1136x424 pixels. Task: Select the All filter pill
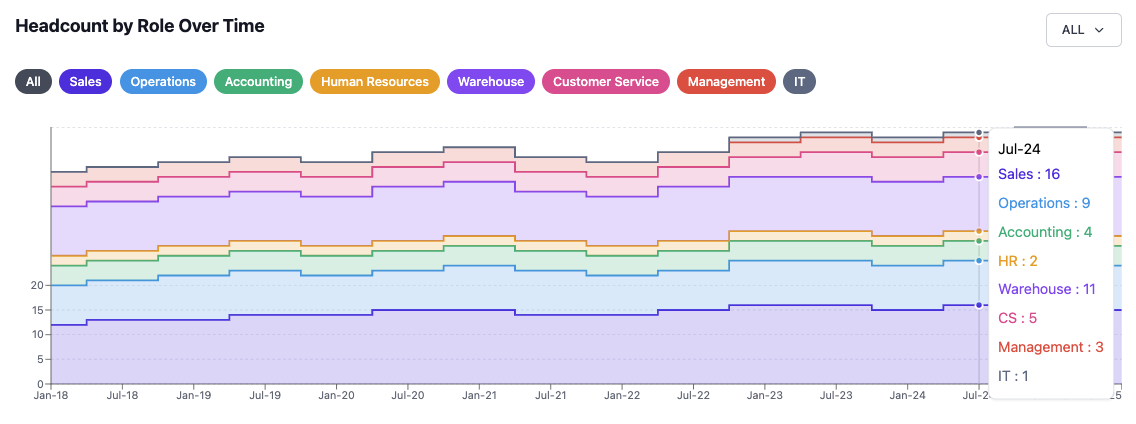click(x=33, y=82)
